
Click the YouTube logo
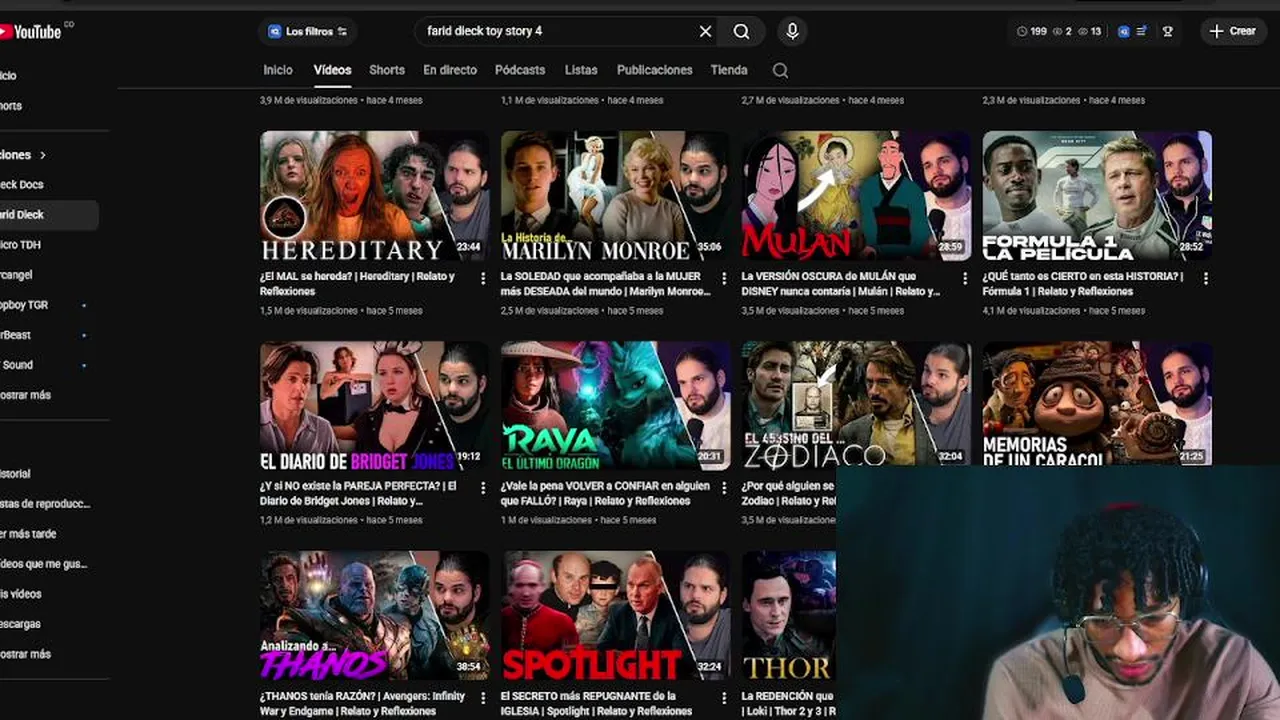point(31,32)
